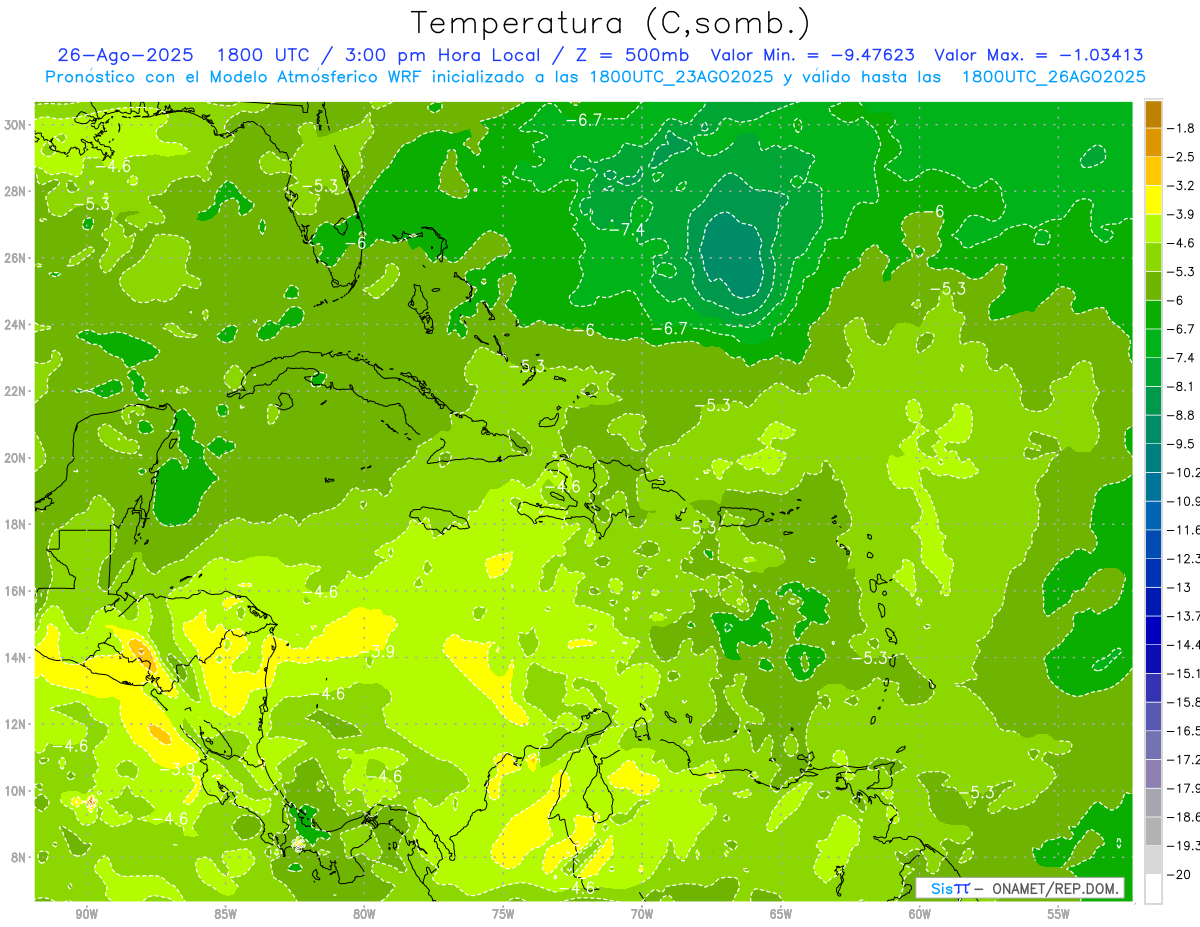Viewport: 1200px width, 927px height.
Task: Click the '-2.5' colorbar scale label
Action: [1183, 157]
